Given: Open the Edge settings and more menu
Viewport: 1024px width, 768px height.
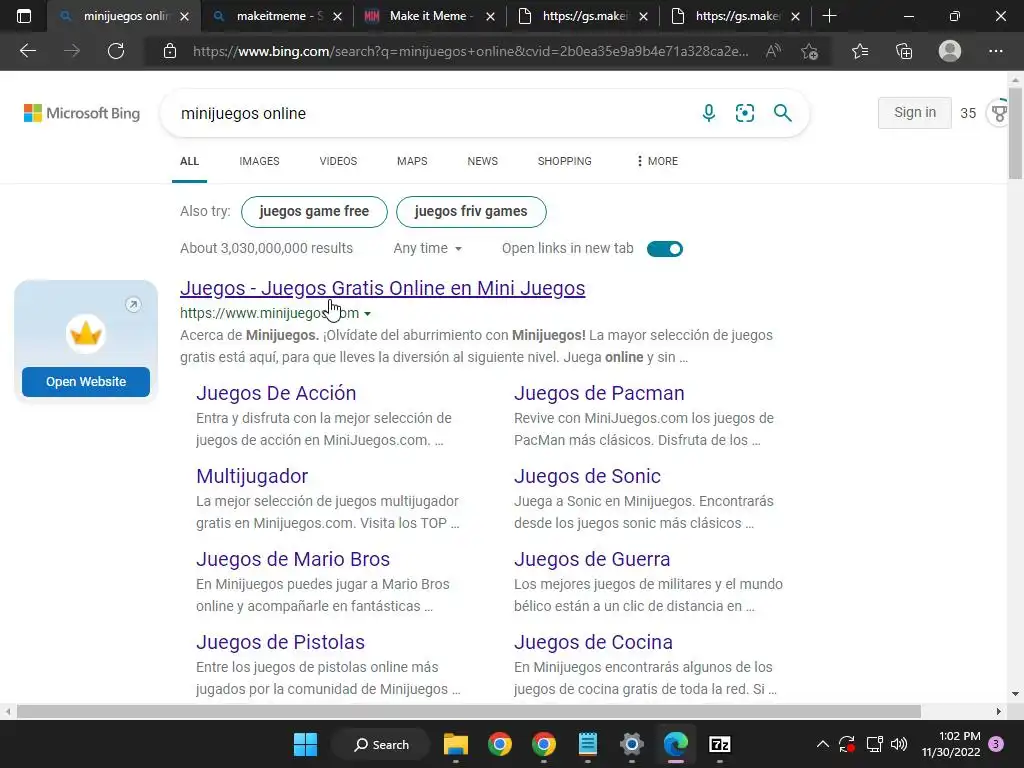Looking at the screenshot, I should pyautogui.click(x=995, y=51).
